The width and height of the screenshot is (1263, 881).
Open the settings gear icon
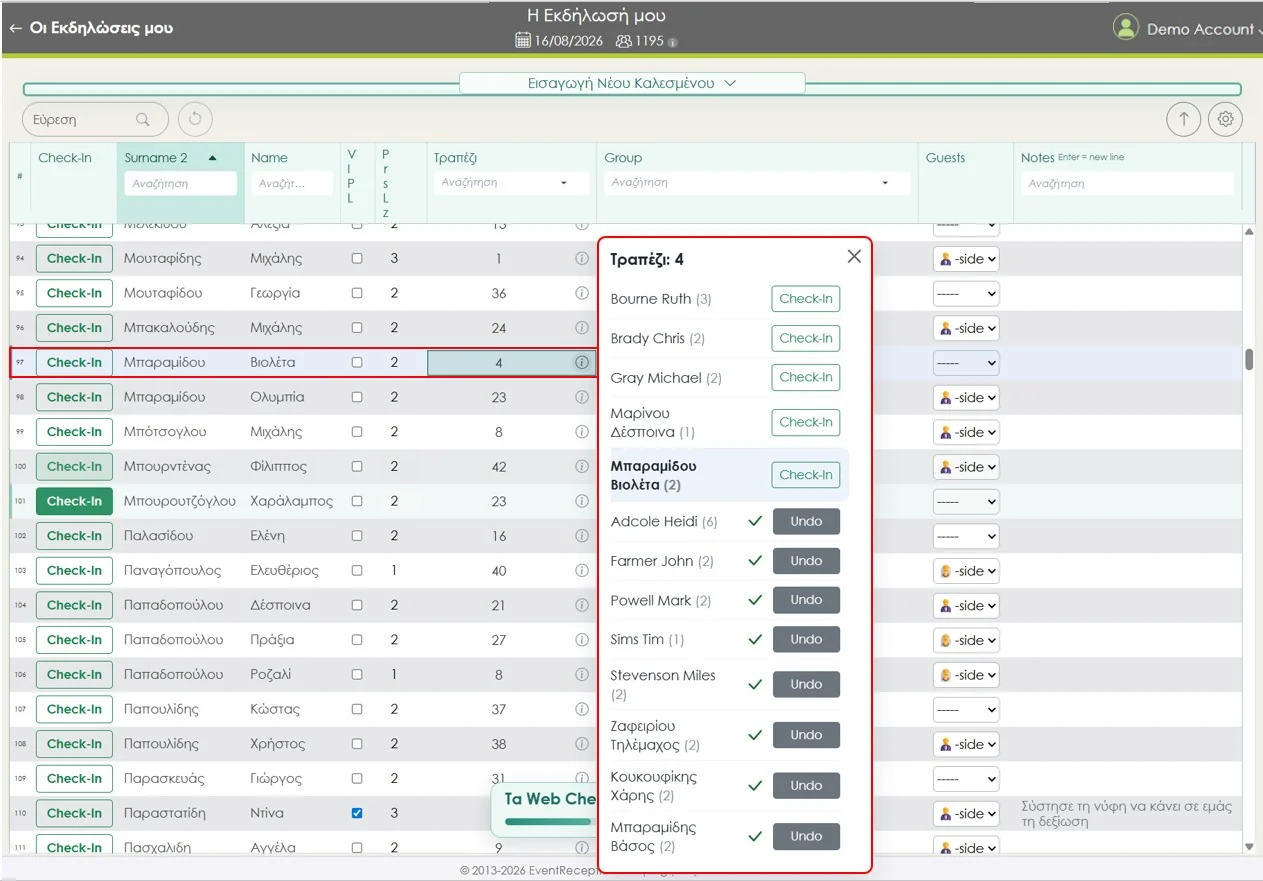point(1225,119)
